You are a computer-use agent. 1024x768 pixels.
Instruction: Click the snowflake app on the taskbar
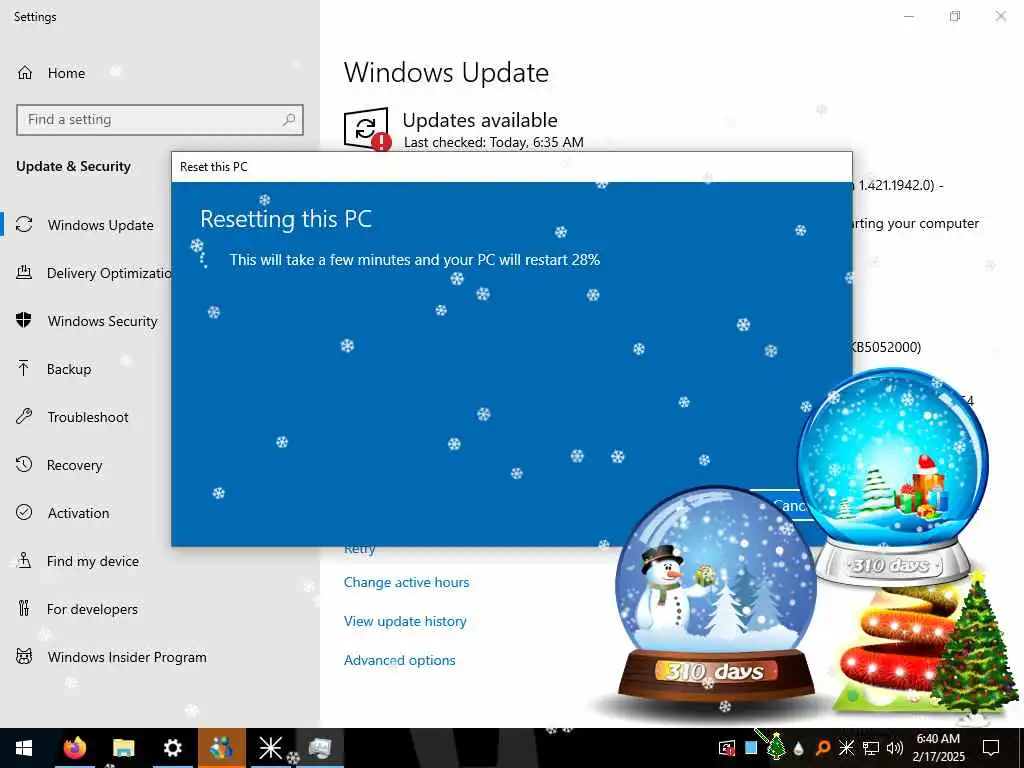pyautogui.click(x=270, y=748)
